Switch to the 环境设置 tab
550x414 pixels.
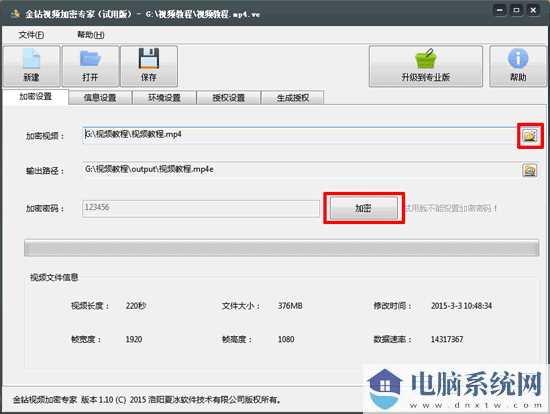pyautogui.click(x=164, y=98)
